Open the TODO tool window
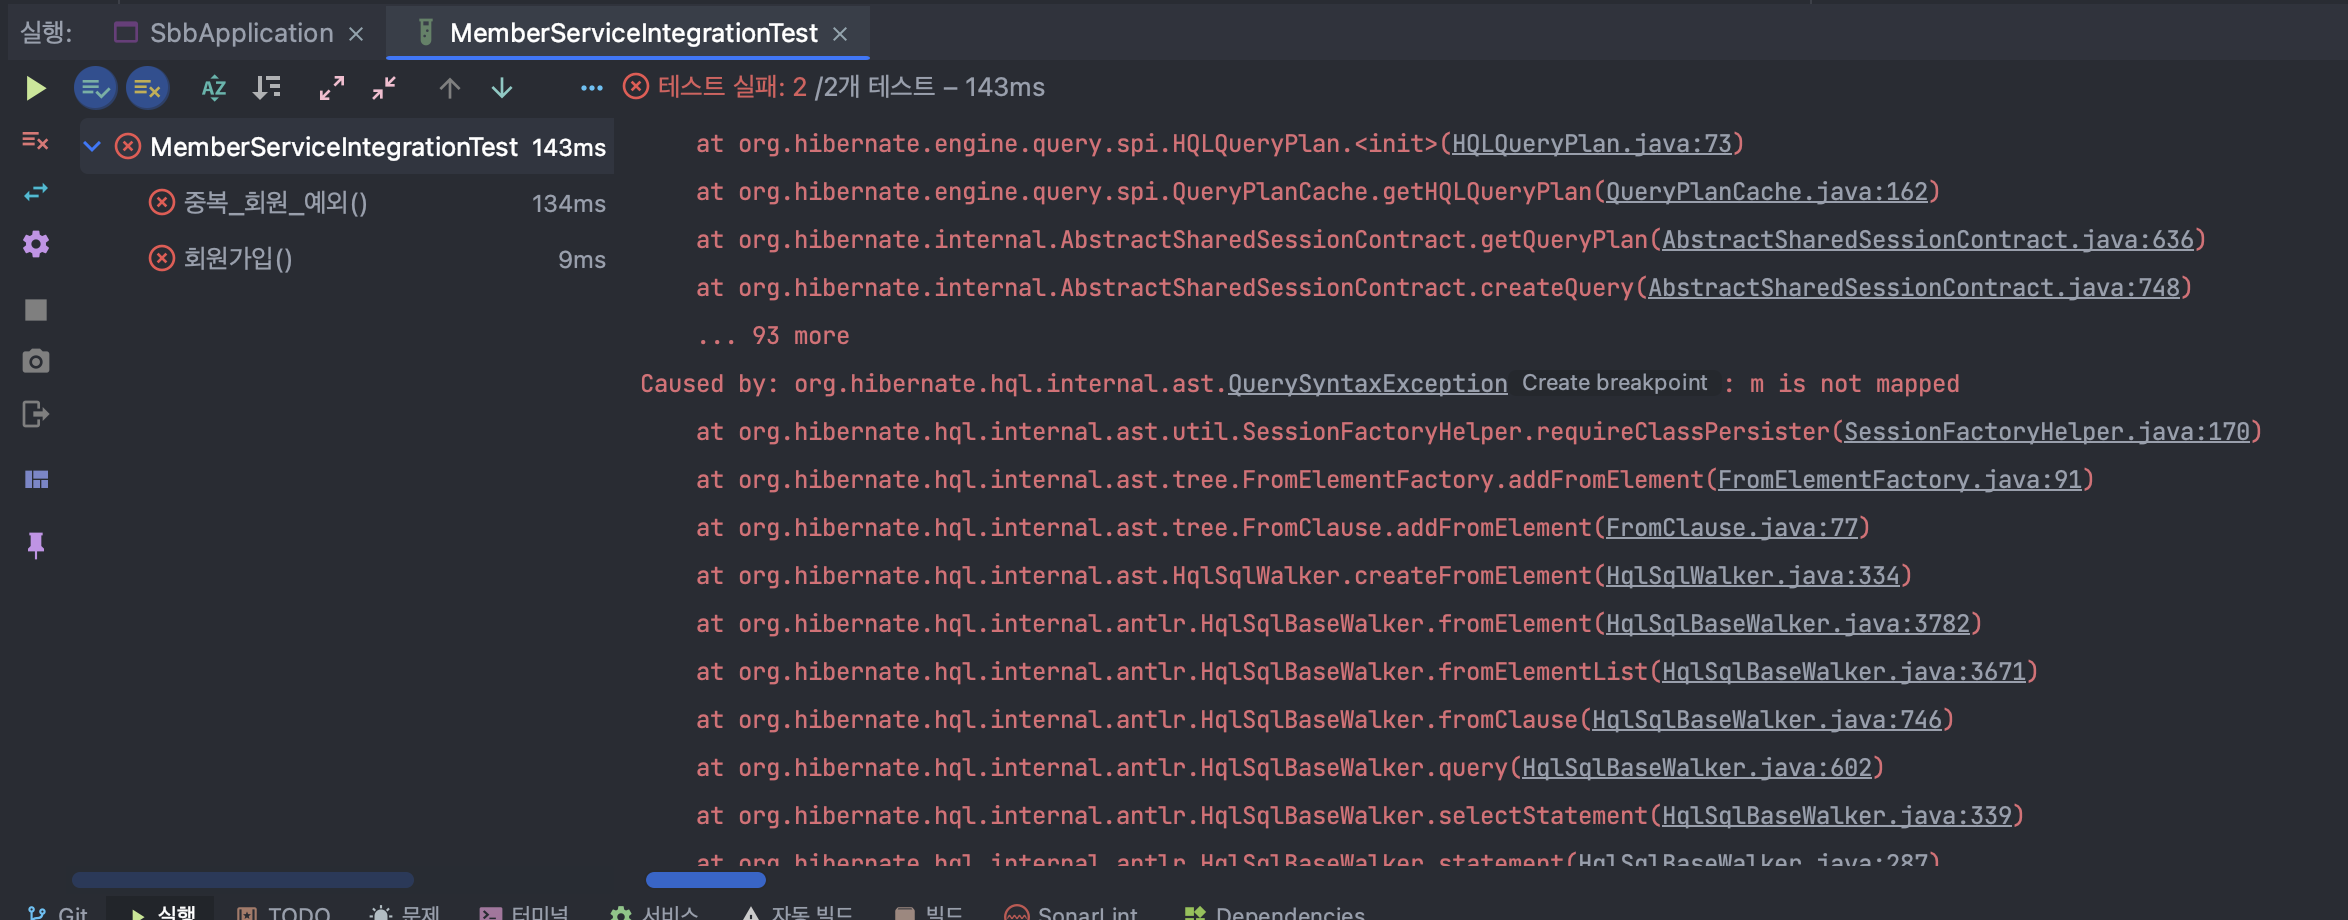2348x920 pixels. click(283, 912)
